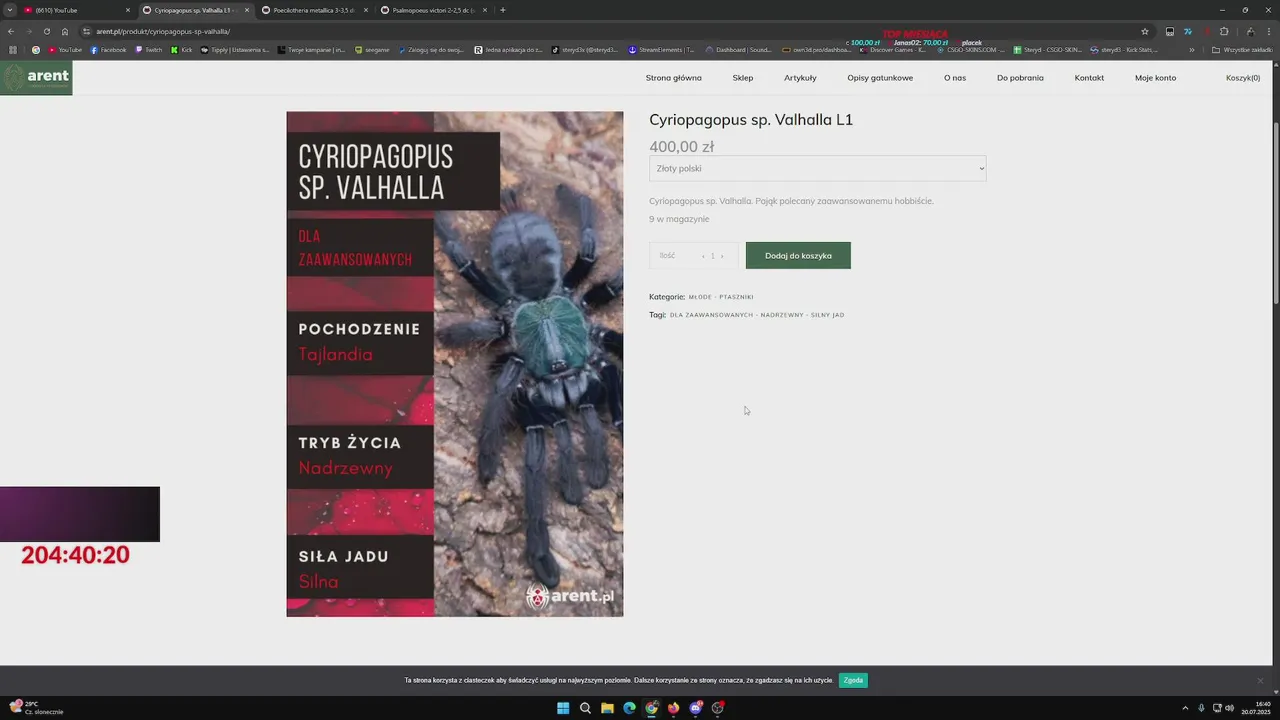Click the product quantity input field
The height and width of the screenshot is (720, 1280).
[x=712, y=256]
